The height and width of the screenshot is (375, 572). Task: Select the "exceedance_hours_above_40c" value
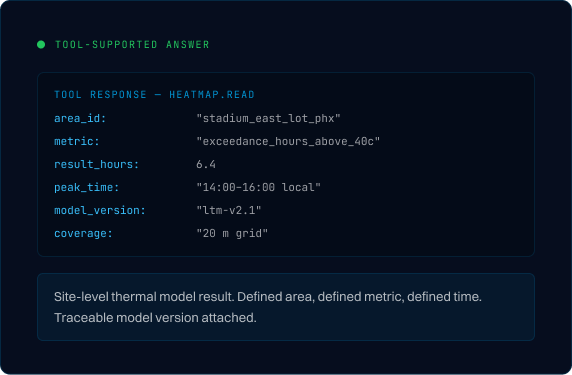[x=288, y=142]
